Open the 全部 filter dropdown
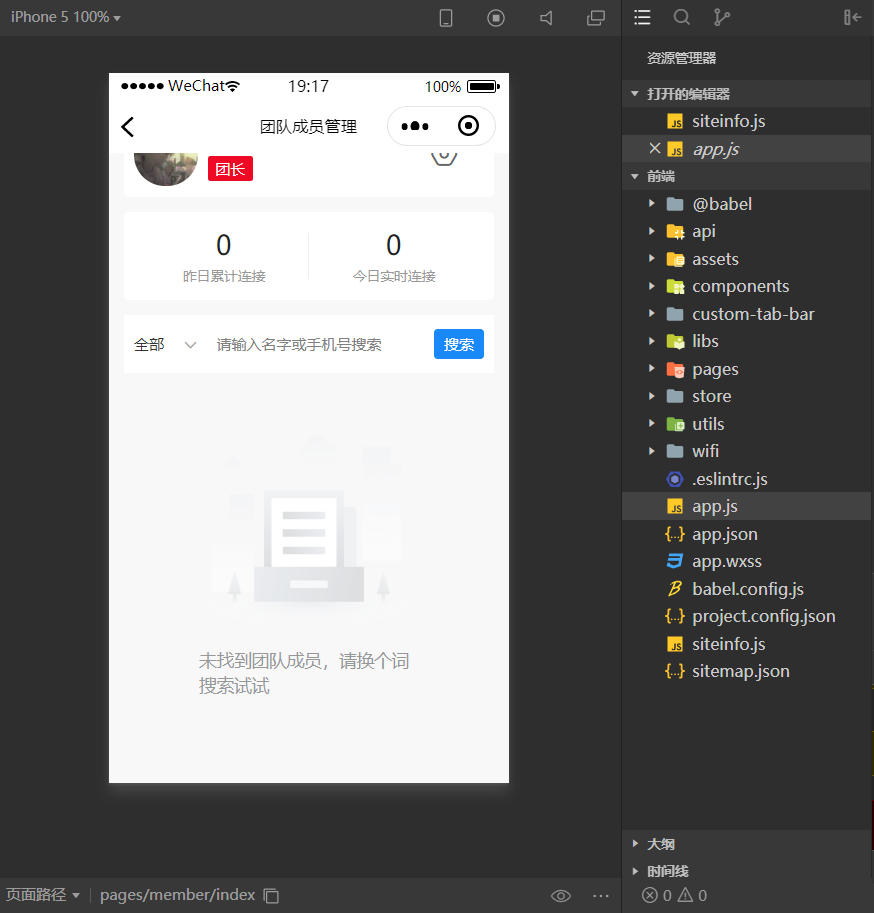The width and height of the screenshot is (874, 913). [x=165, y=345]
